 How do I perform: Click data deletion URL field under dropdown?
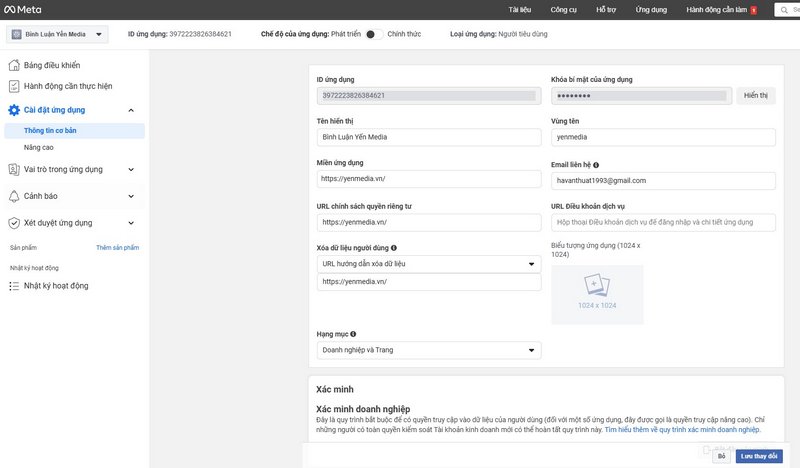point(429,282)
